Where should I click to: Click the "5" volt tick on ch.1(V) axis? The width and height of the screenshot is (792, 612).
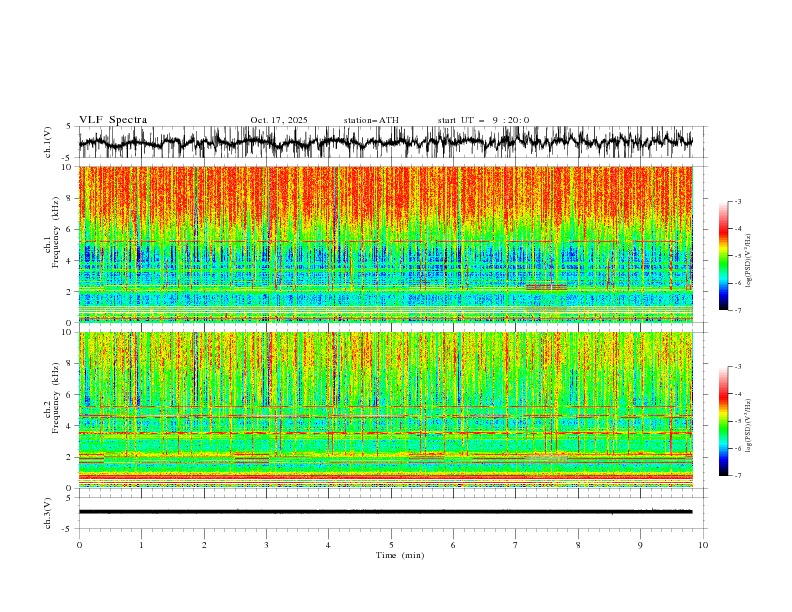(69, 126)
